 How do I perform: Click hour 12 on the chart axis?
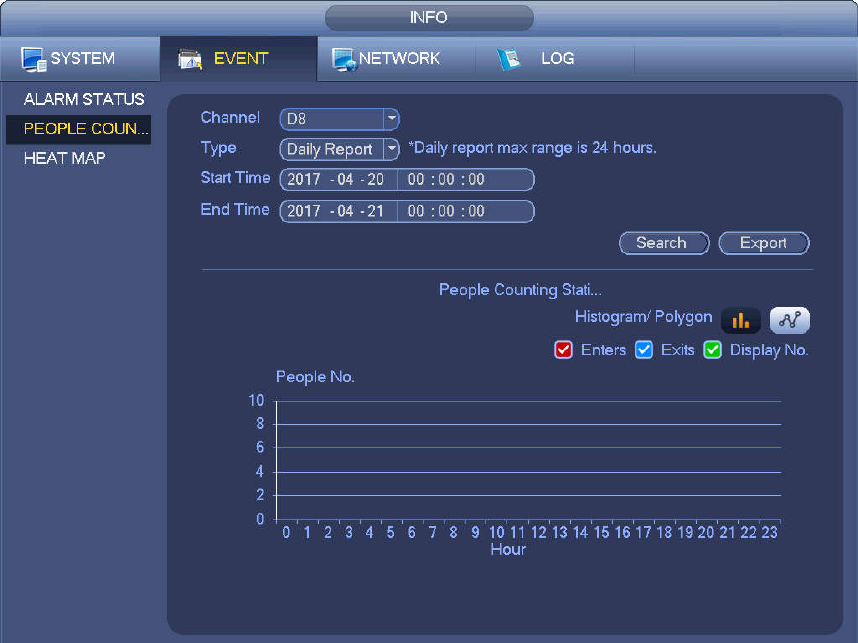coord(538,532)
